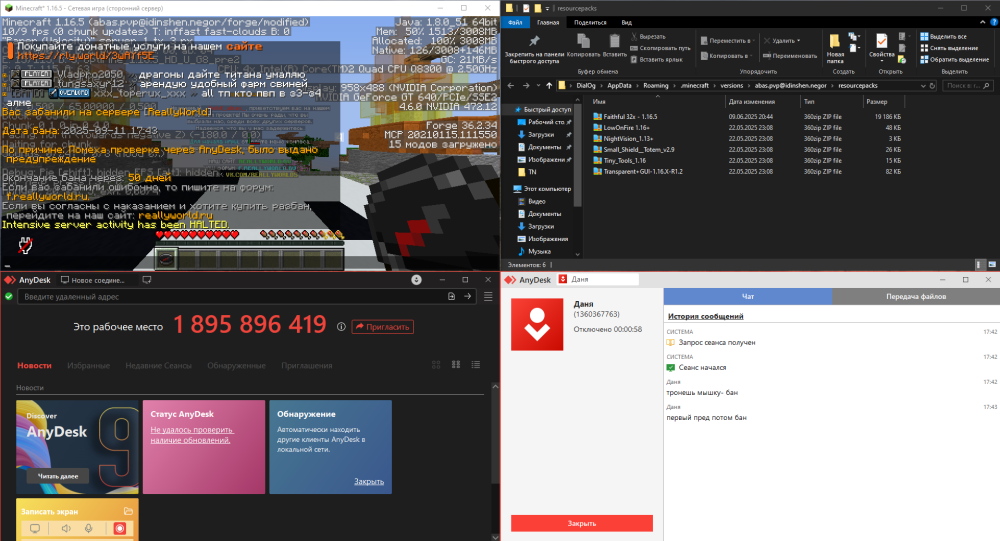Click the Explorer search box

(967, 85)
